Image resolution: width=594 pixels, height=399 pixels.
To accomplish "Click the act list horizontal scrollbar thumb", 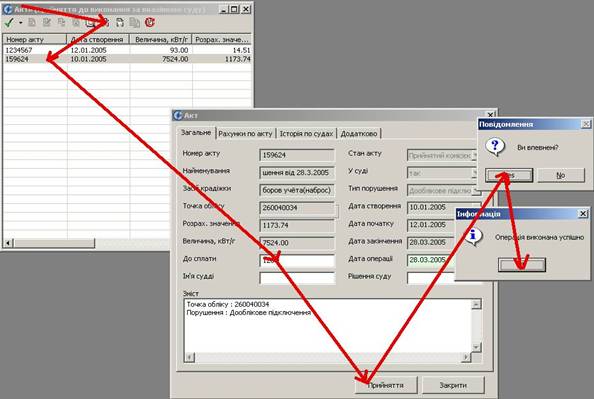I will pos(54,243).
